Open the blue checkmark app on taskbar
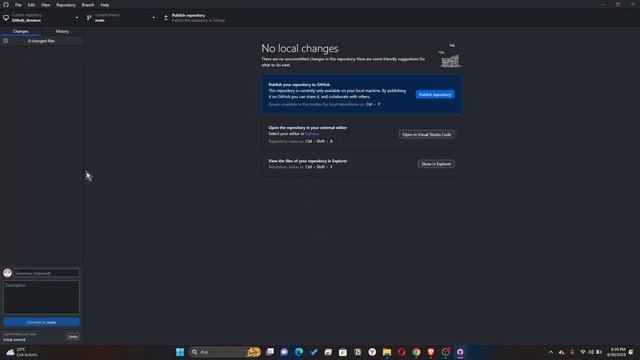Image resolution: width=640 pixels, height=360 pixels. coord(313,352)
